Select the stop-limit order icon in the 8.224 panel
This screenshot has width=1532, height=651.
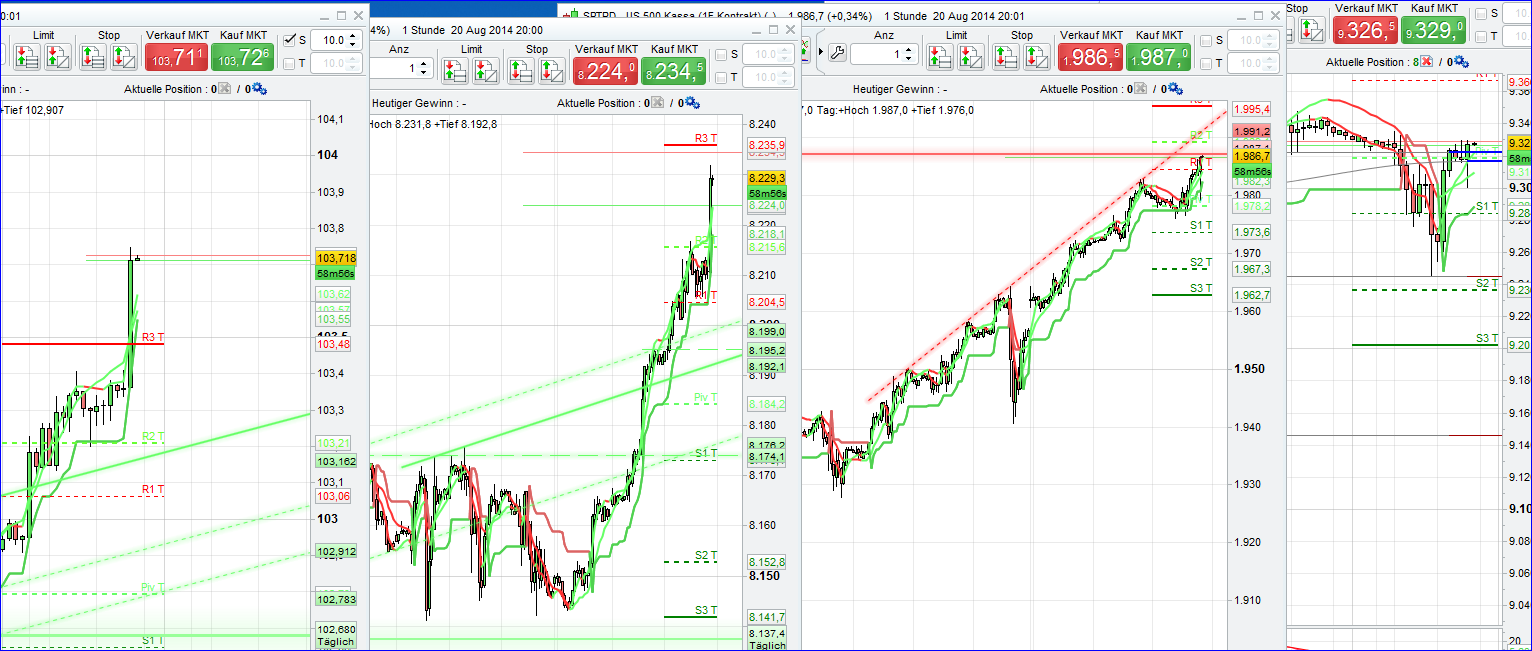pyautogui.click(x=551, y=72)
